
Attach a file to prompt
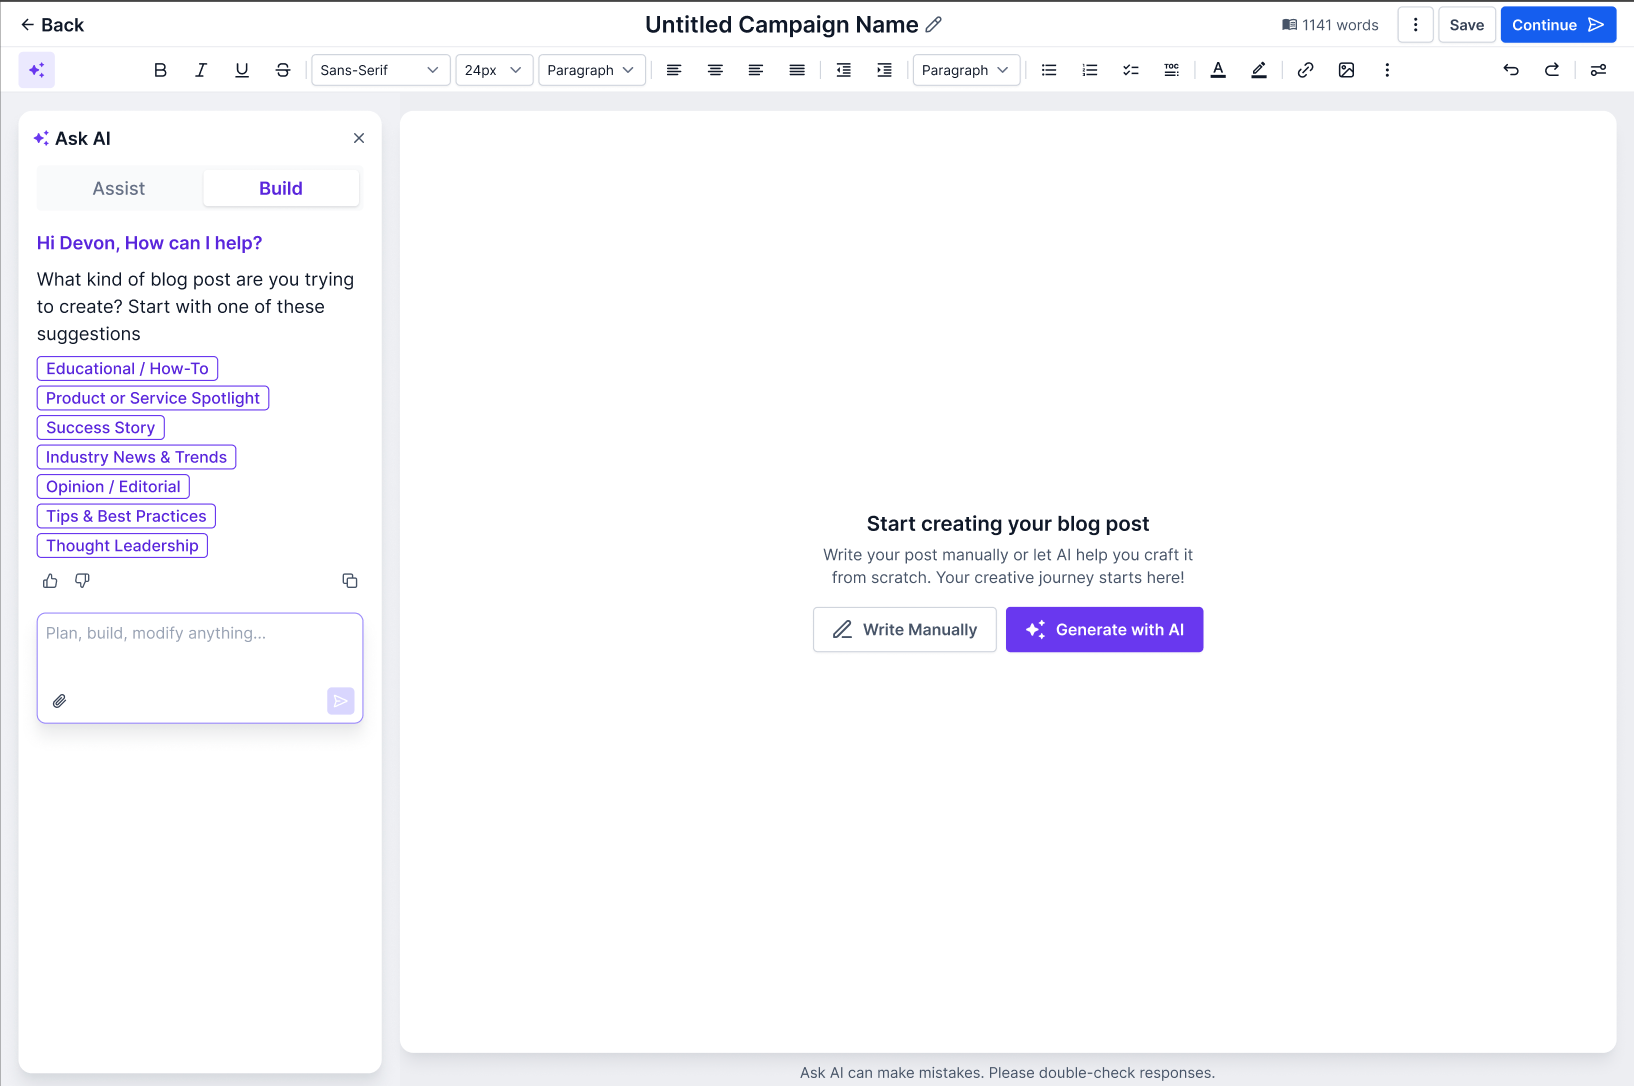pos(60,701)
